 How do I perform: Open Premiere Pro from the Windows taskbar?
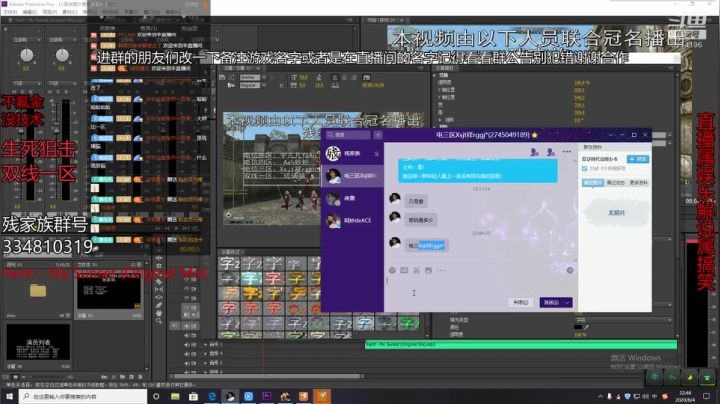click(266, 396)
